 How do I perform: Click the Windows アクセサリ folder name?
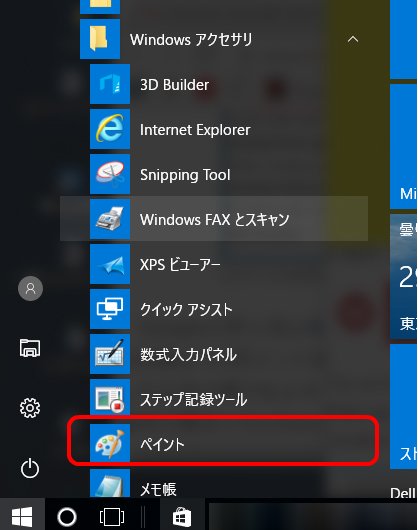point(191,40)
